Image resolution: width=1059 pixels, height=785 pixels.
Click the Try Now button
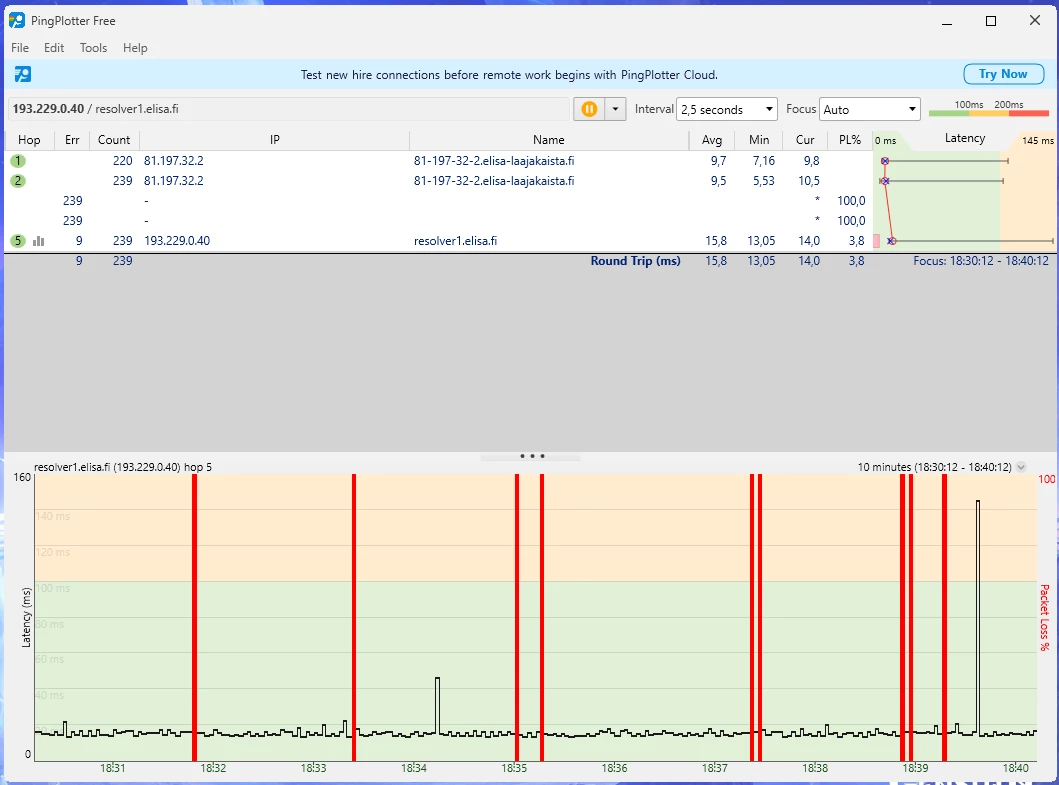click(1003, 74)
